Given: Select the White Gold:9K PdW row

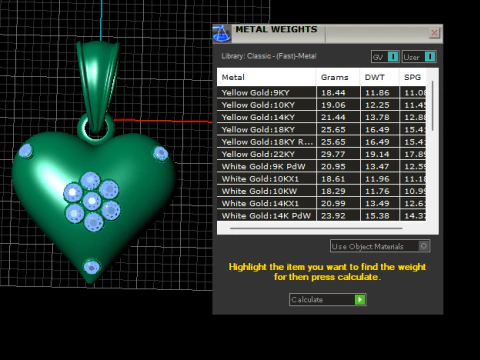Looking at the screenshot, I should coord(321,166).
